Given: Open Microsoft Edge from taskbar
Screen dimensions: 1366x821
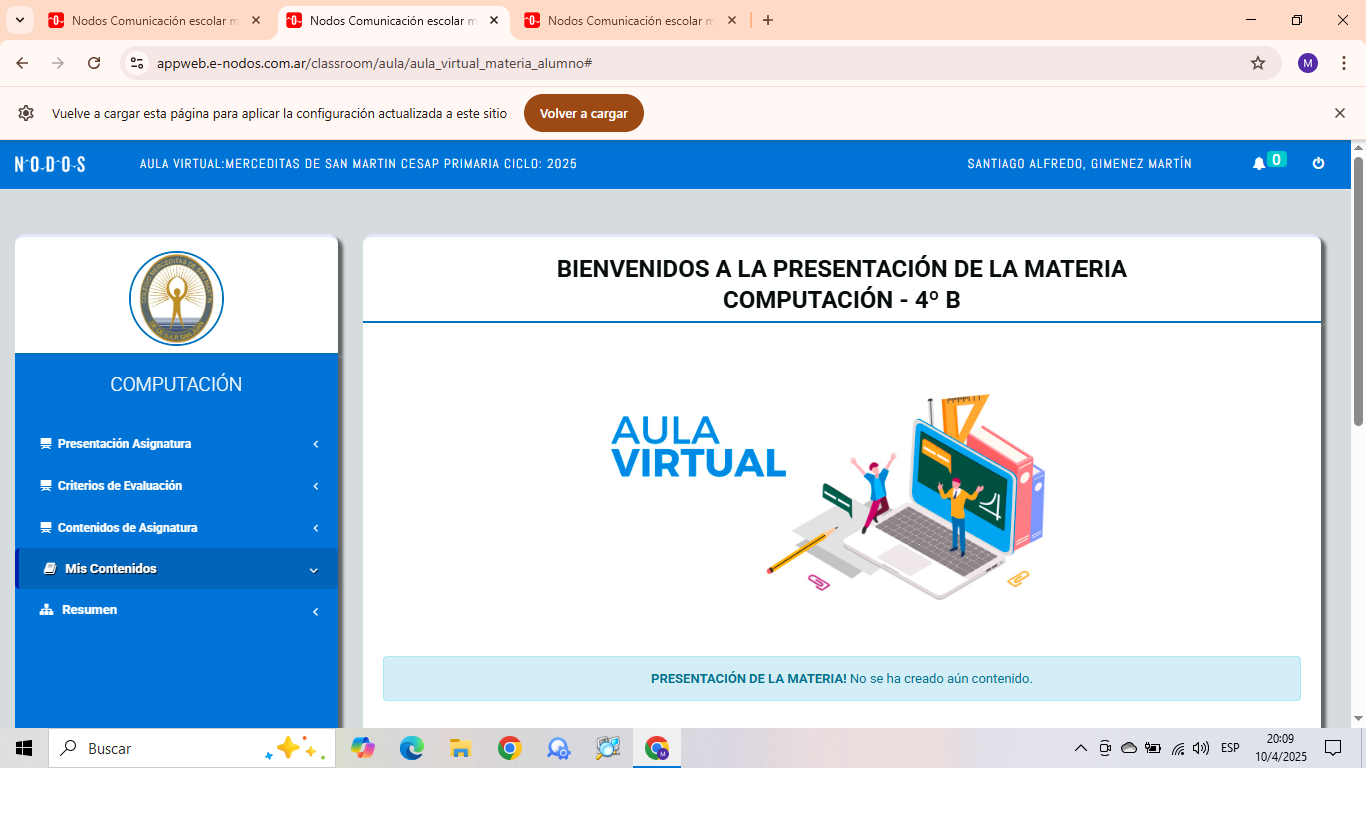Looking at the screenshot, I should tap(411, 748).
